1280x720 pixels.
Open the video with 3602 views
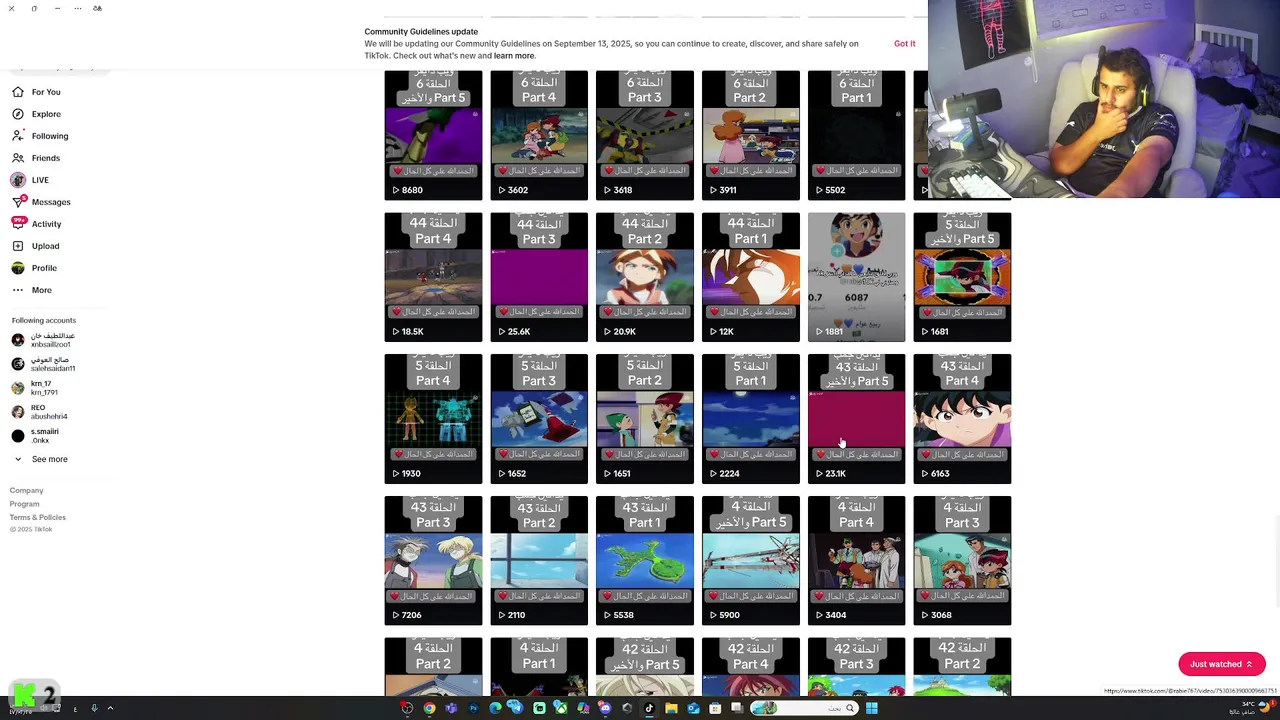pyautogui.click(x=539, y=135)
